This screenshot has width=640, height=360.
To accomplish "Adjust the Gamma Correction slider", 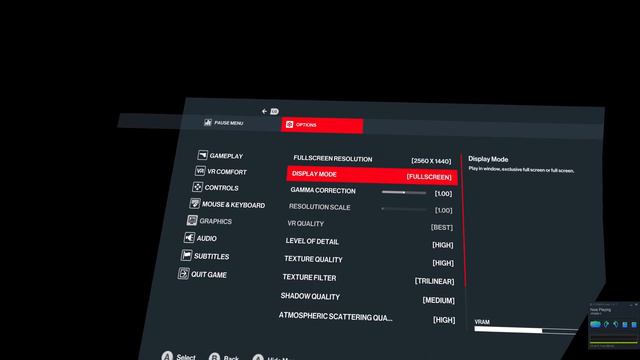I will coord(404,192).
